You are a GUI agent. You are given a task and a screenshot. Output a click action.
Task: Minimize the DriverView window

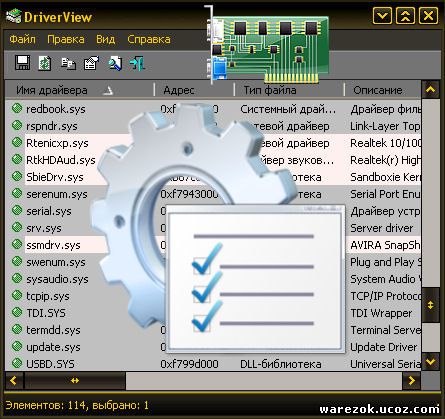coord(382,16)
